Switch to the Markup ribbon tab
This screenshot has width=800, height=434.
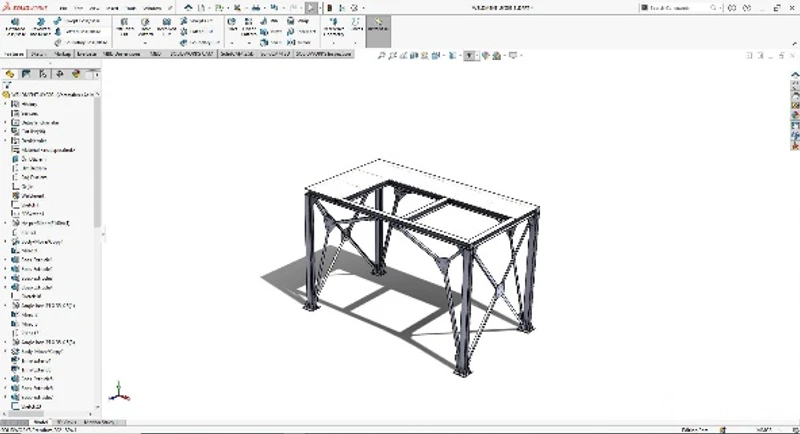(63, 54)
